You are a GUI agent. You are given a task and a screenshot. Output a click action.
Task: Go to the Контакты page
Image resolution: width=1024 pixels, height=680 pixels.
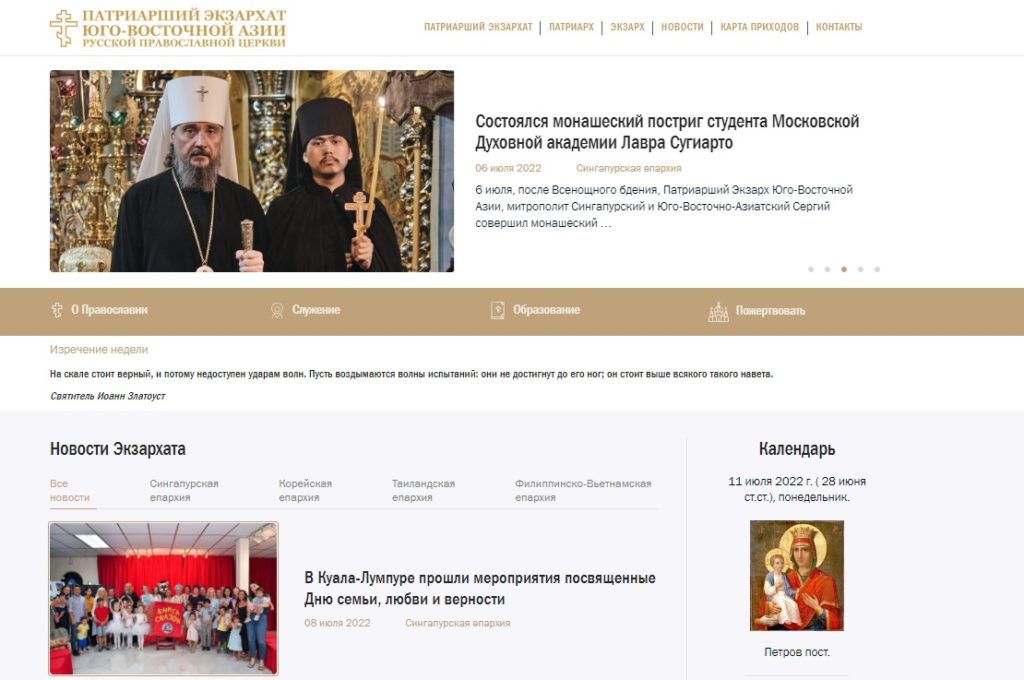pyautogui.click(x=839, y=27)
